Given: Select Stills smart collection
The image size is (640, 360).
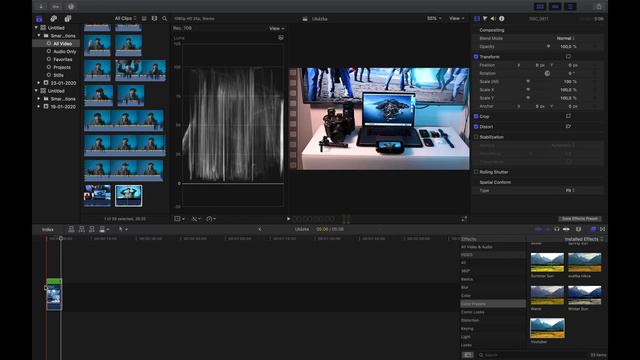Looking at the screenshot, I should pyautogui.click(x=58, y=75).
